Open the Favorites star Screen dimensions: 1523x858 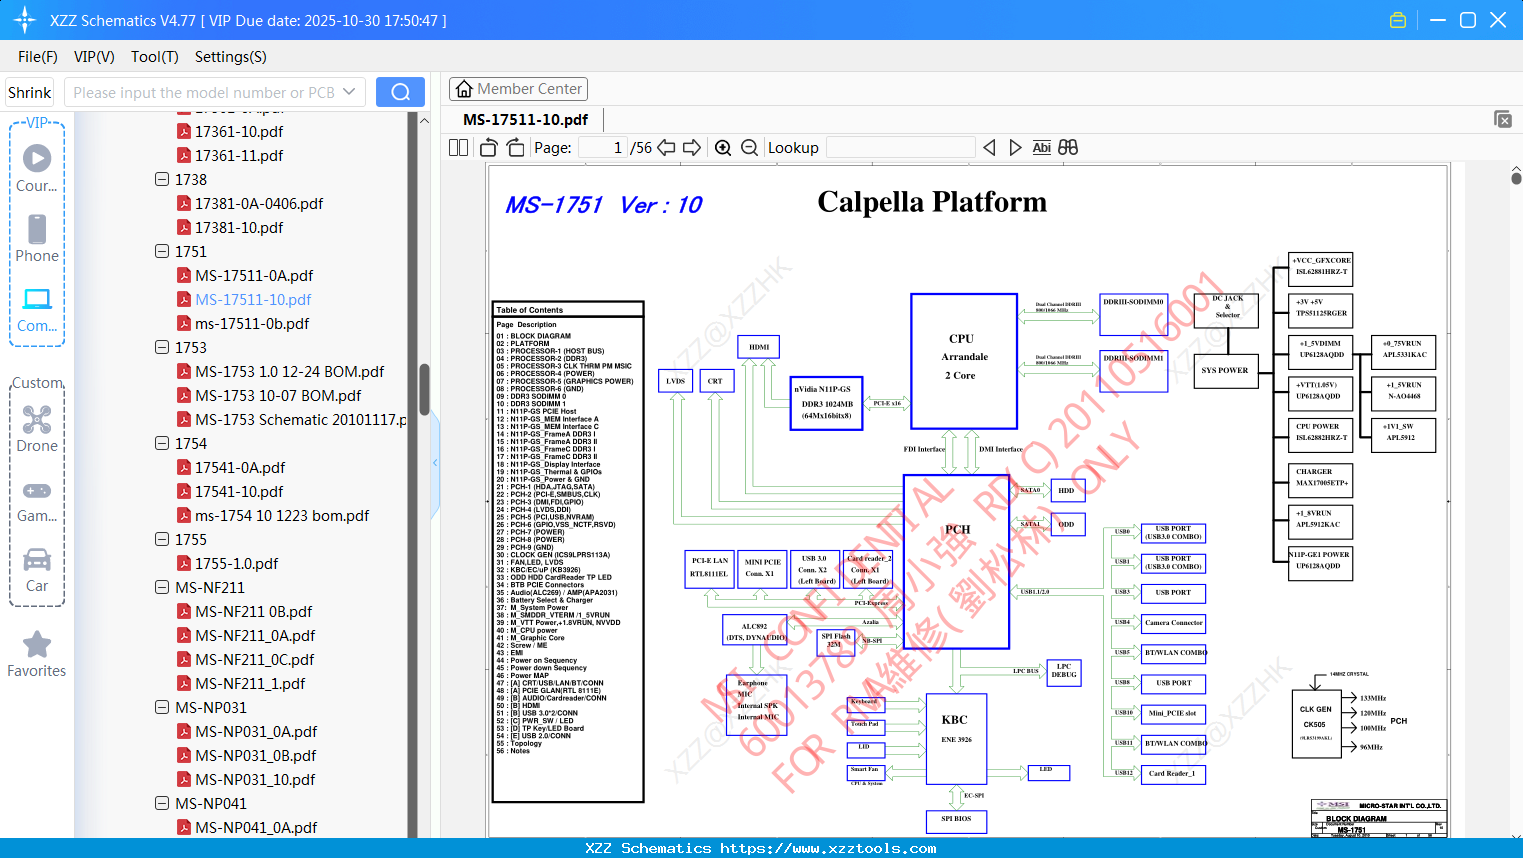(x=37, y=654)
